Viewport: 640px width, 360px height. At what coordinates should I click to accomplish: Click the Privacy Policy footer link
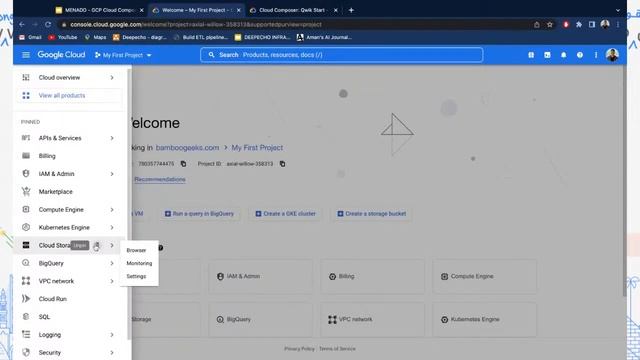click(299, 349)
